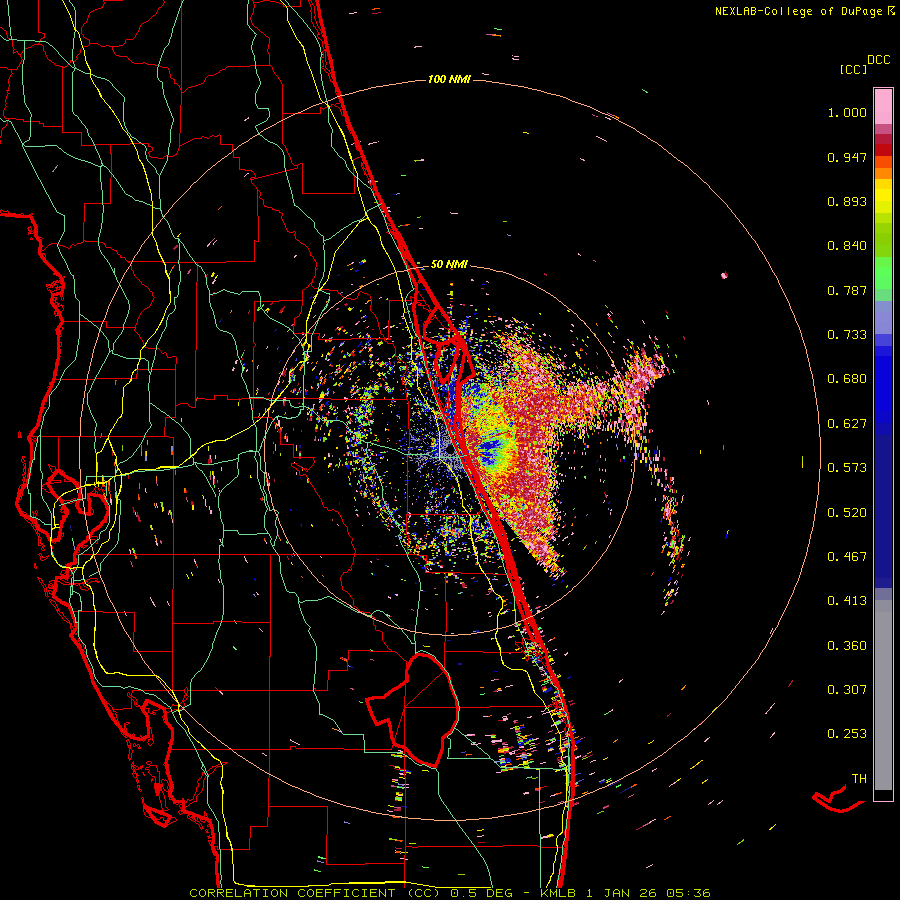Image resolution: width=900 pixels, height=900 pixels.
Task: Click the 0.573 color scale value
Action: 847,468
